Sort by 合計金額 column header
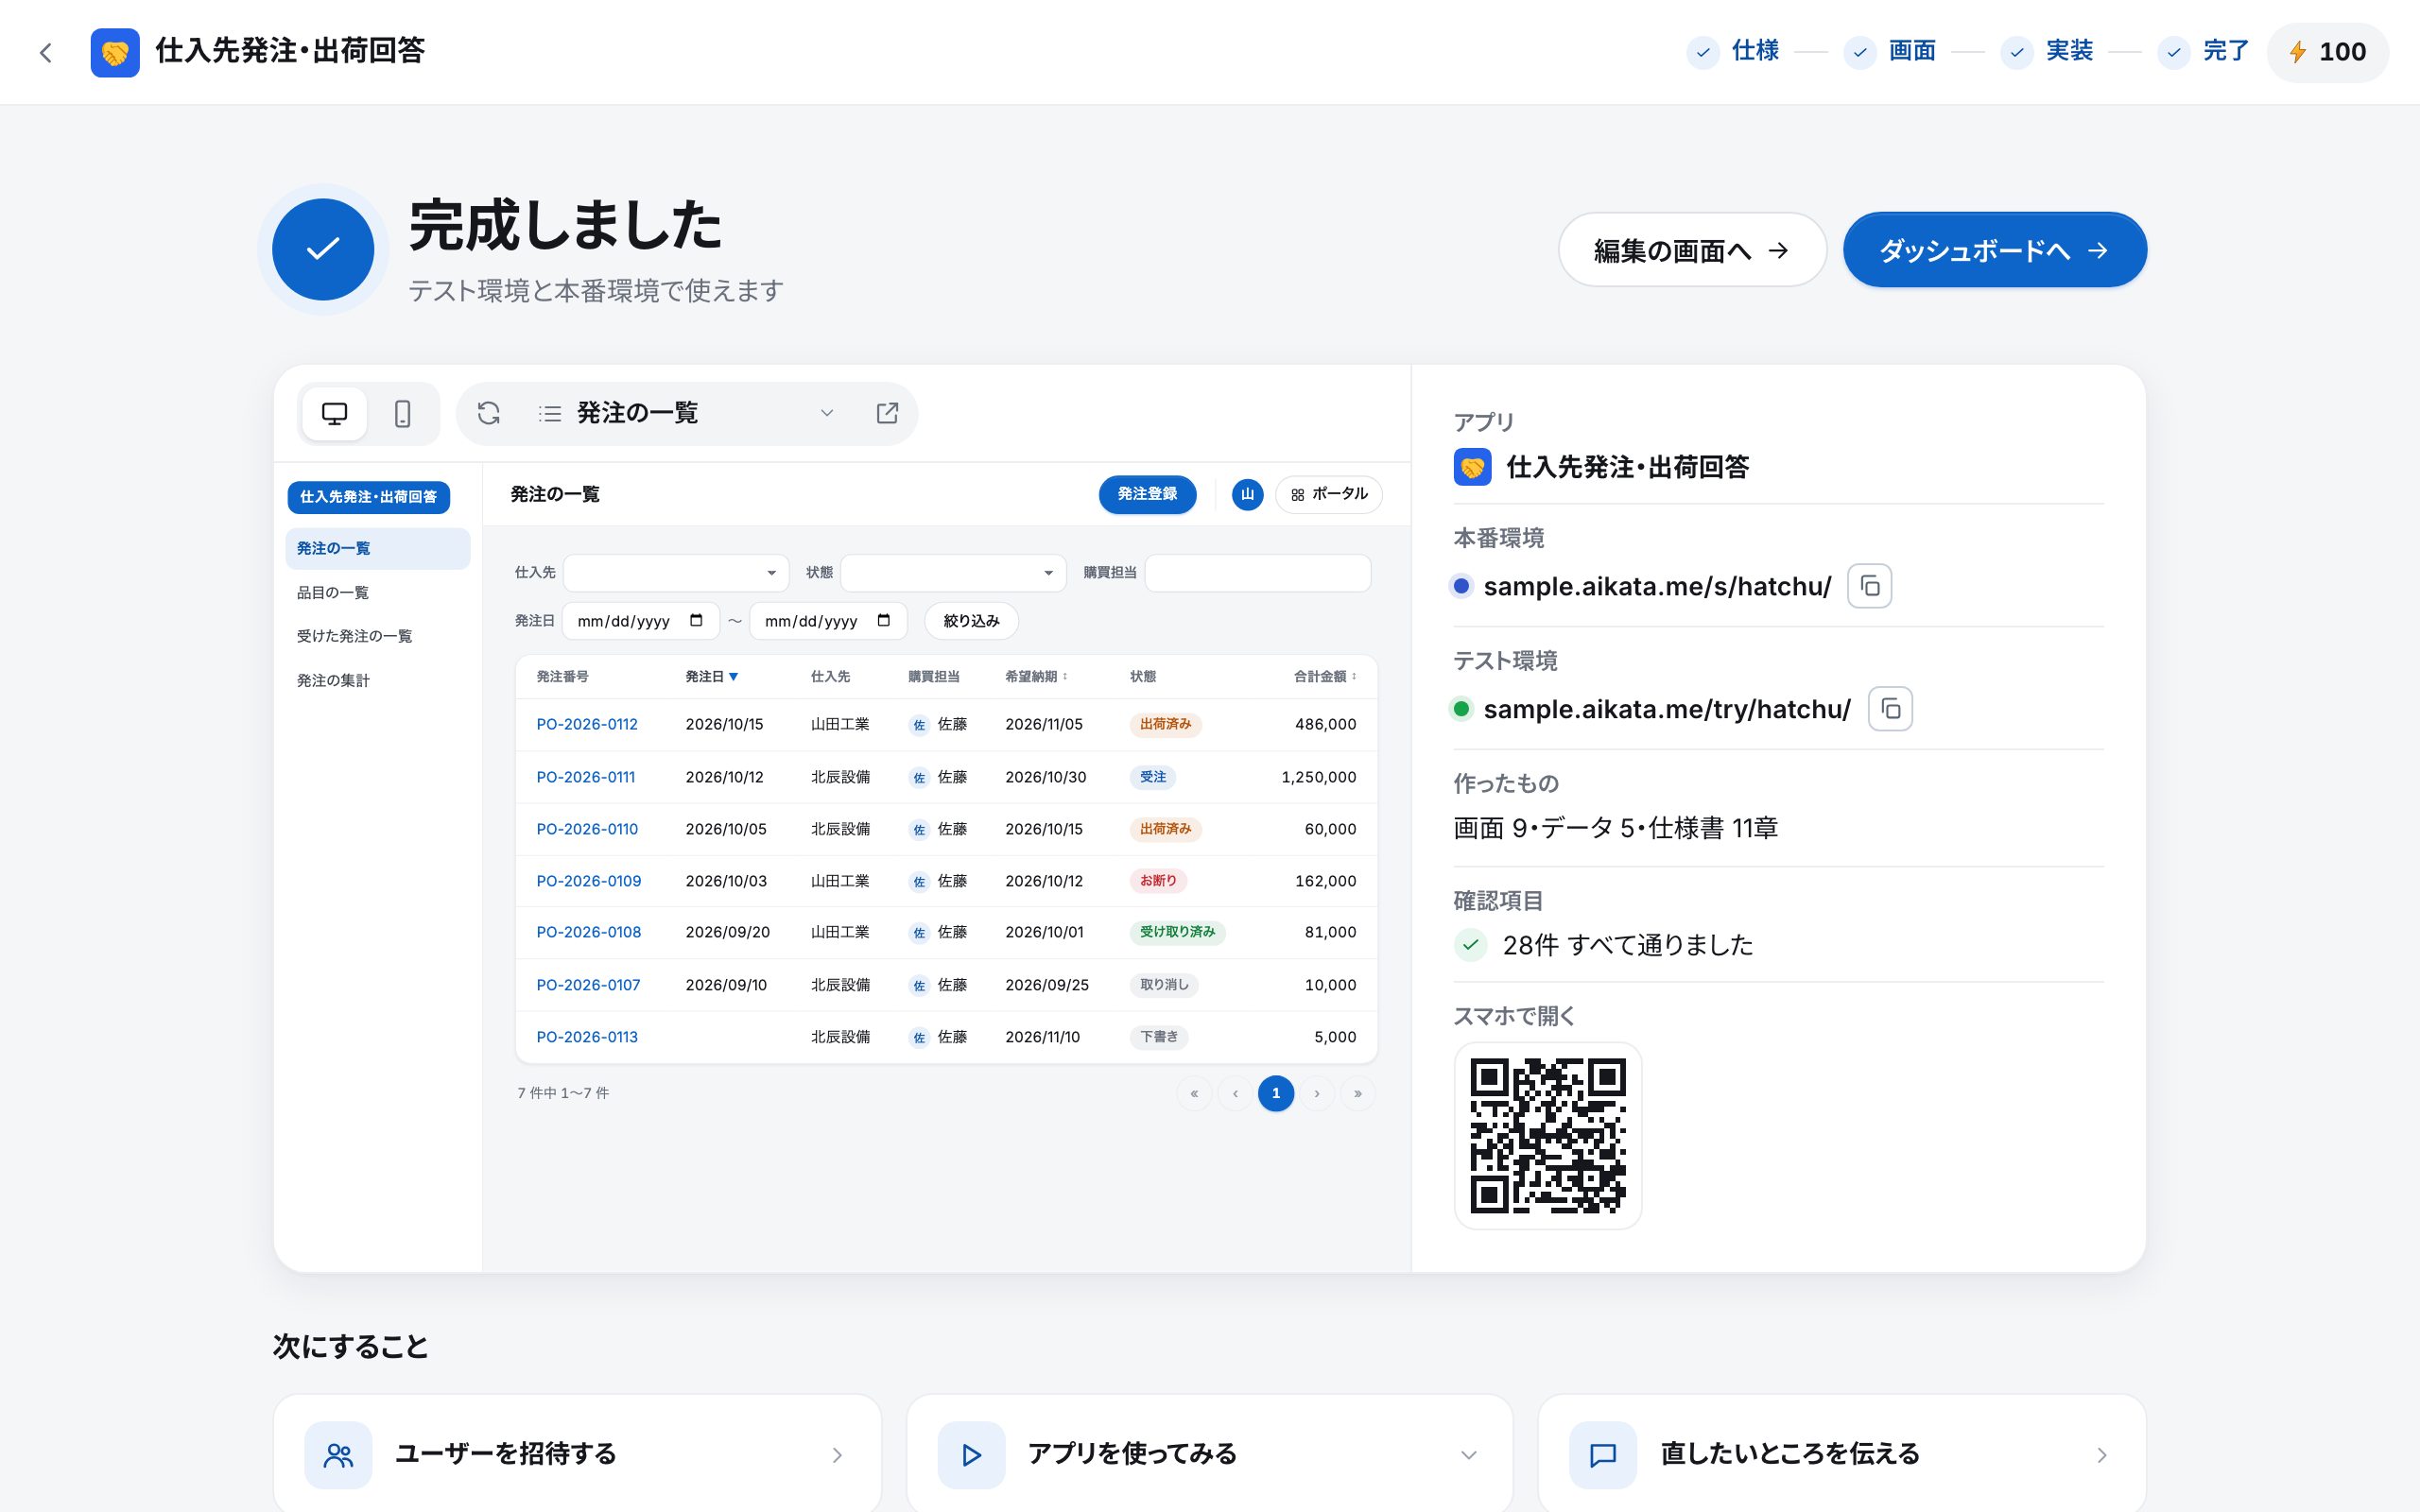This screenshot has width=2420, height=1512. pyautogui.click(x=1325, y=677)
